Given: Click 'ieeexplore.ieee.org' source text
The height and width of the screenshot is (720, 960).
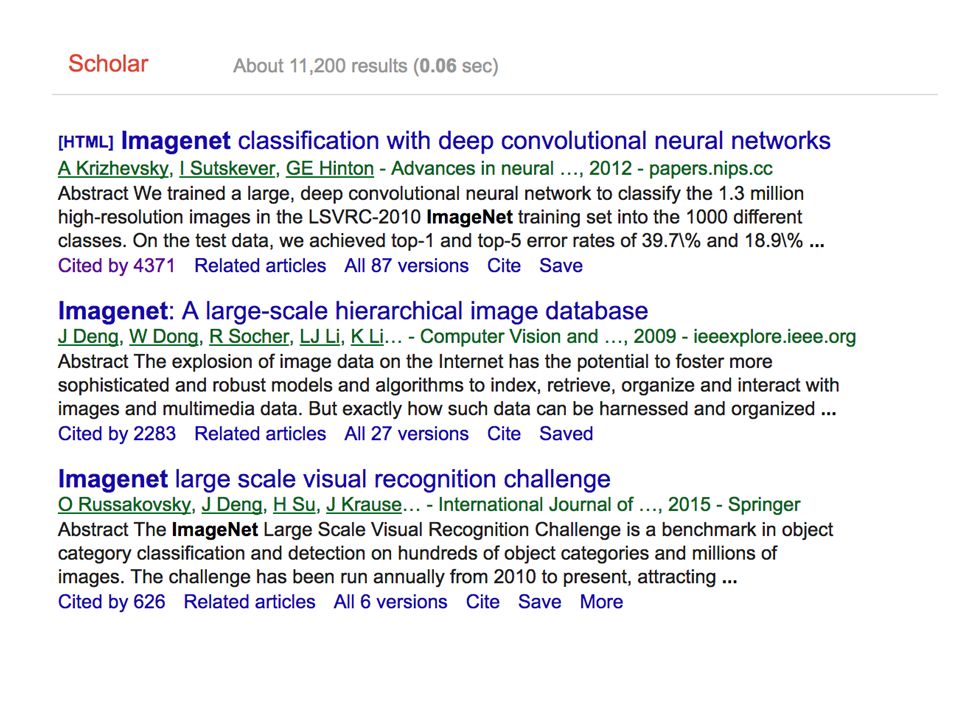Looking at the screenshot, I should (774, 337).
